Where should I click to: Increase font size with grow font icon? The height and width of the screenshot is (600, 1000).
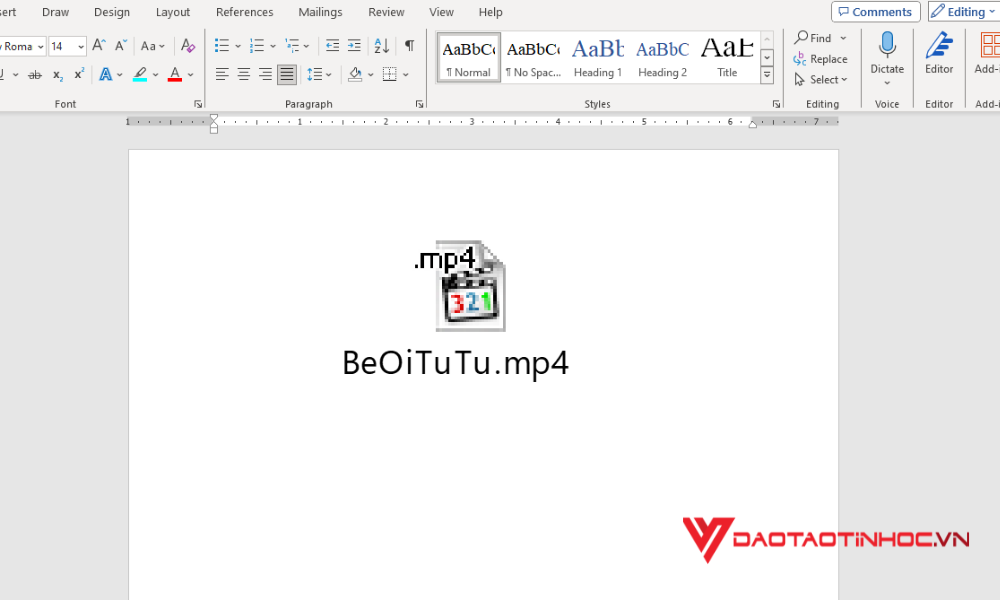click(x=99, y=45)
